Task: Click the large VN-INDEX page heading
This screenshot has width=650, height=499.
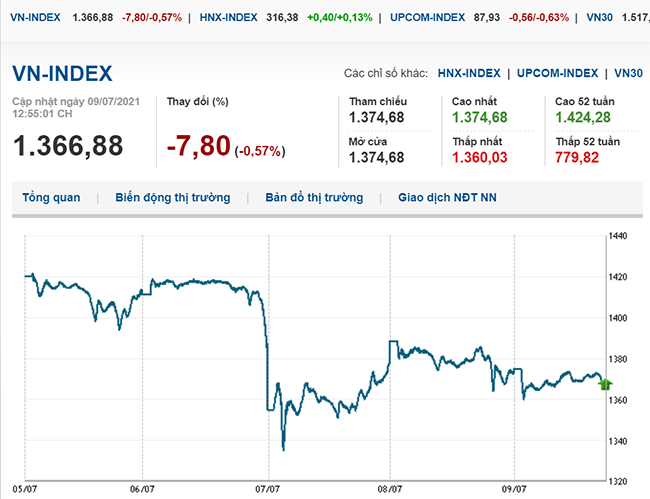Action: point(62,73)
